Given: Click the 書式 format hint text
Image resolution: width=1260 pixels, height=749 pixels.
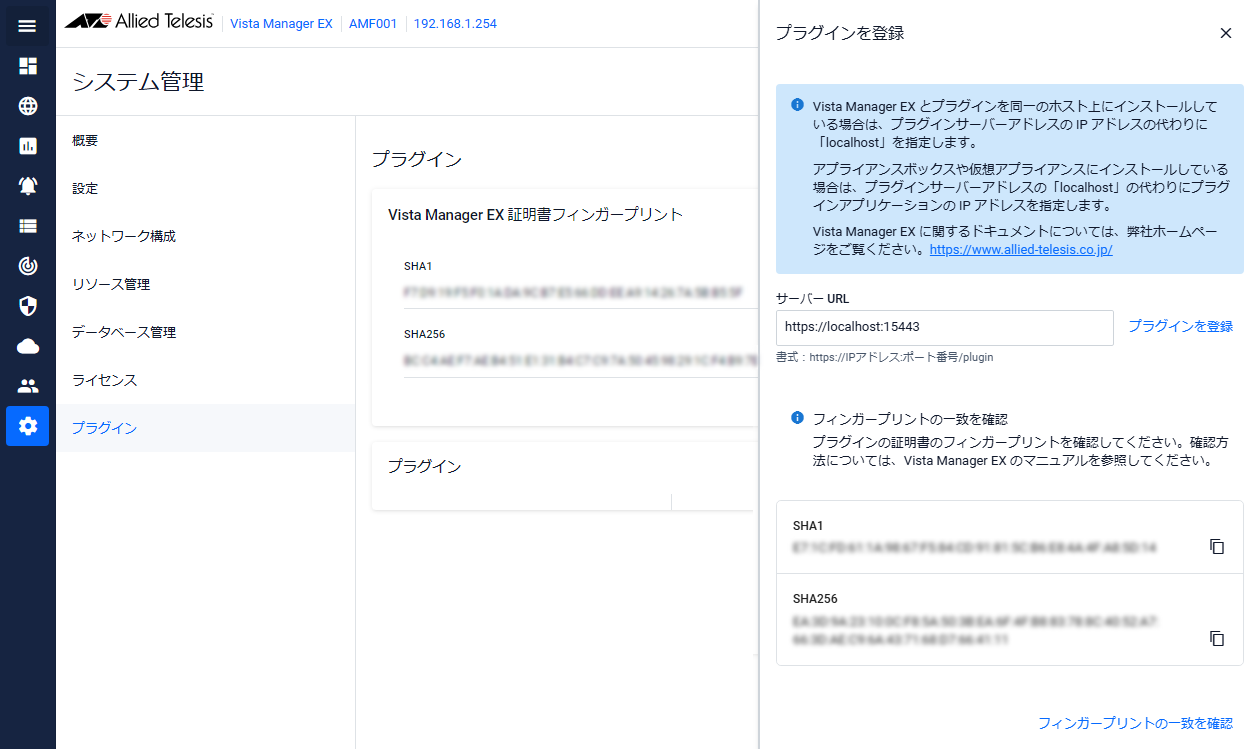Looking at the screenshot, I should [x=884, y=357].
